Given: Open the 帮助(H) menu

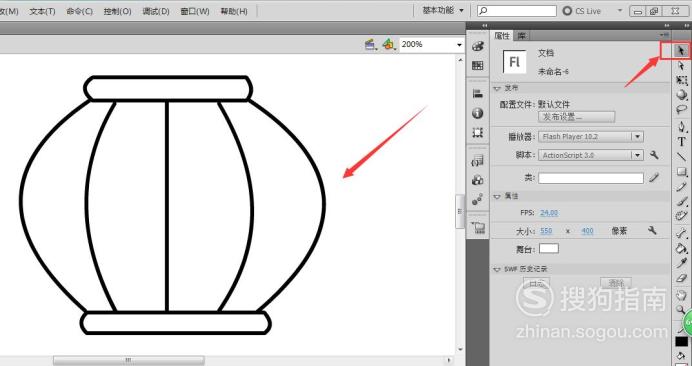Looking at the screenshot, I should (x=234, y=11).
